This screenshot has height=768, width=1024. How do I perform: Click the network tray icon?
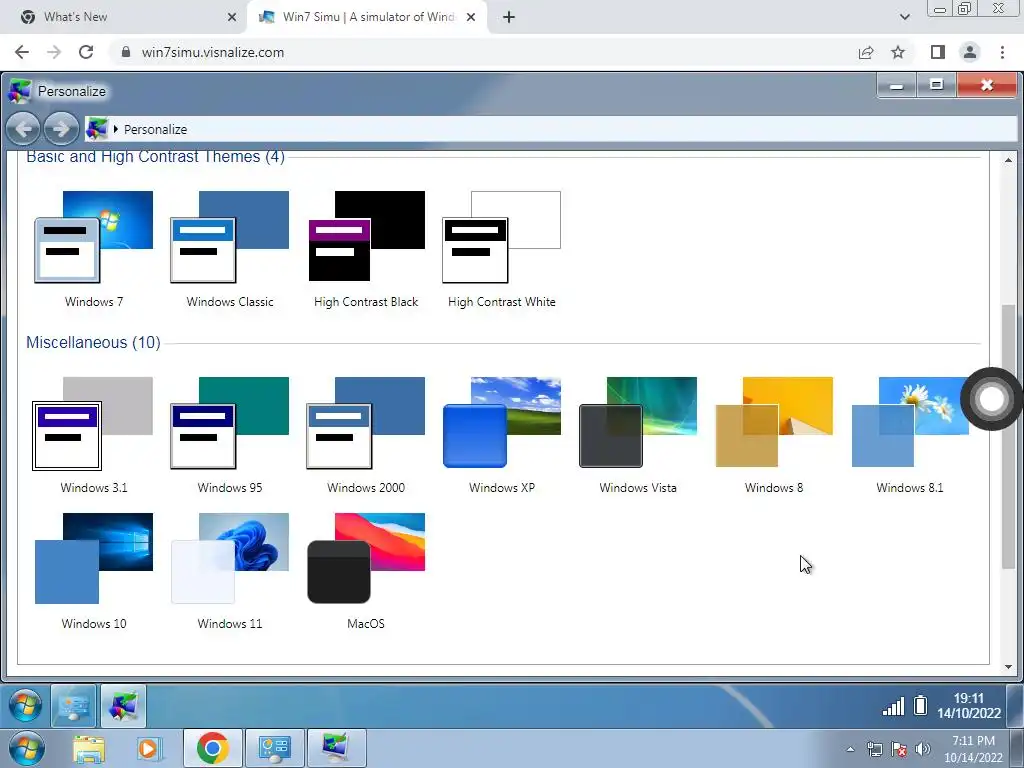tap(874, 749)
